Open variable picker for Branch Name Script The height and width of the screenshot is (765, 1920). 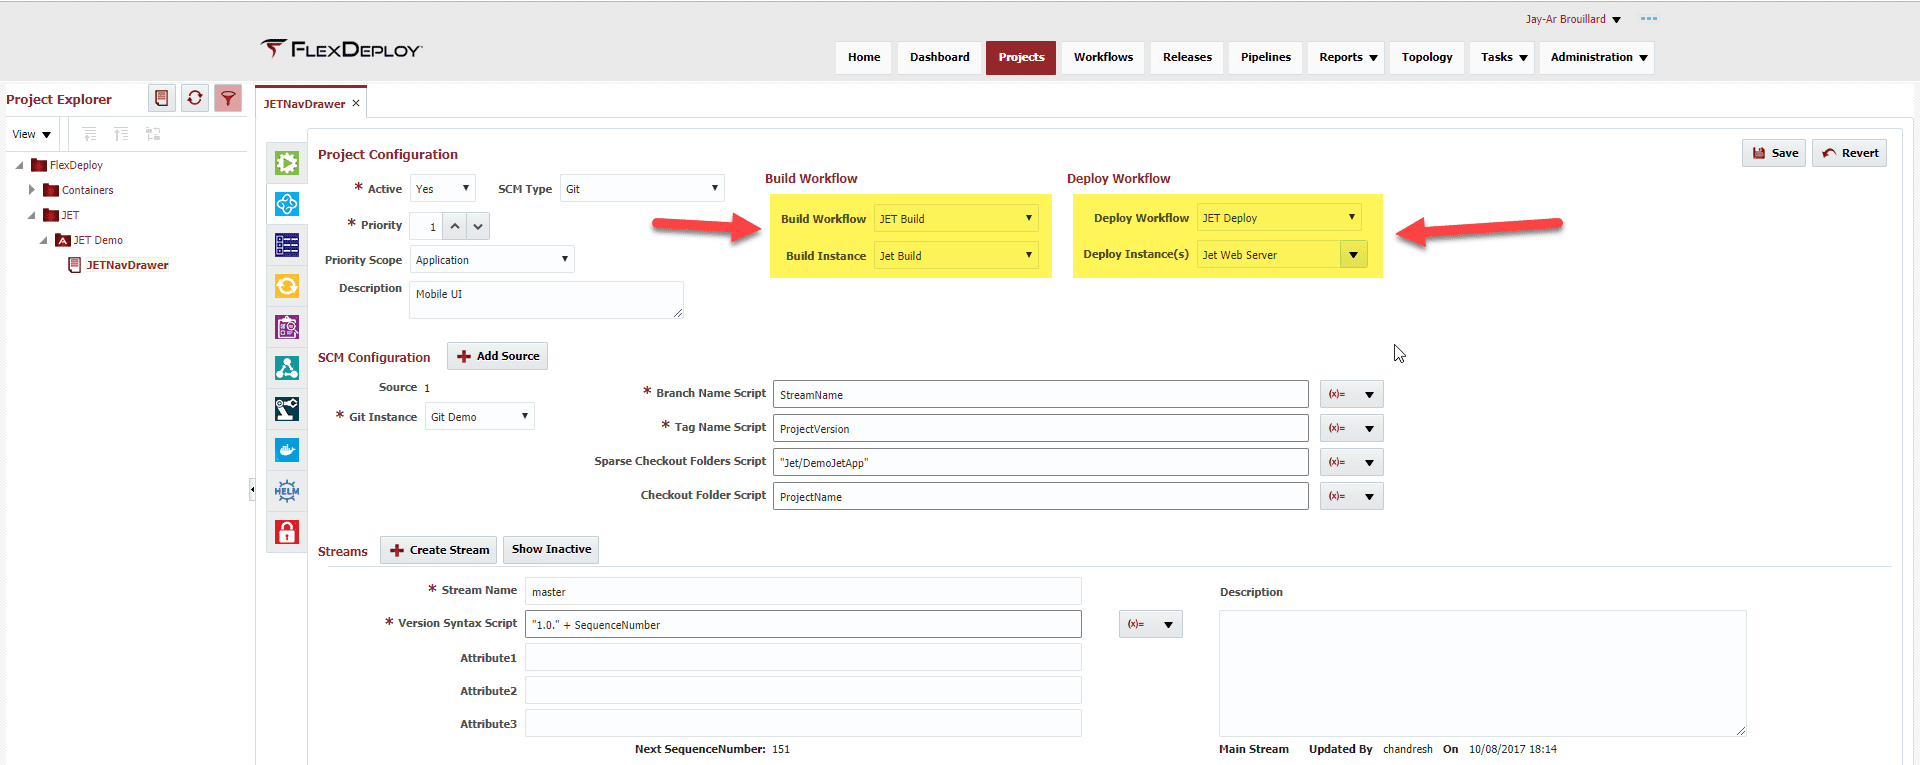tap(1352, 394)
